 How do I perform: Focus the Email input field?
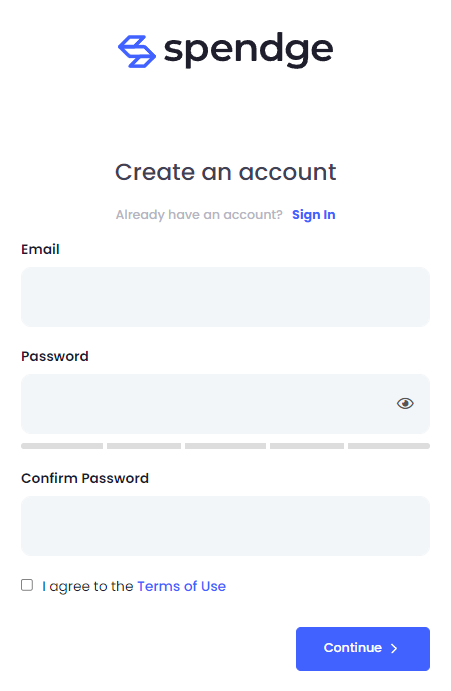tap(225, 297)
